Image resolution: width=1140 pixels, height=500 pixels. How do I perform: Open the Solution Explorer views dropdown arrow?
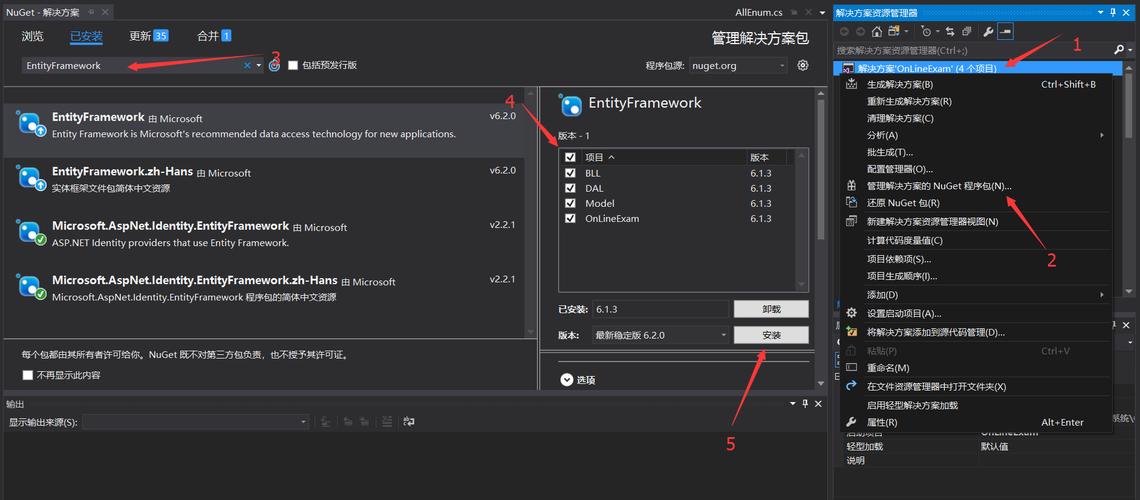click(907, 31)
